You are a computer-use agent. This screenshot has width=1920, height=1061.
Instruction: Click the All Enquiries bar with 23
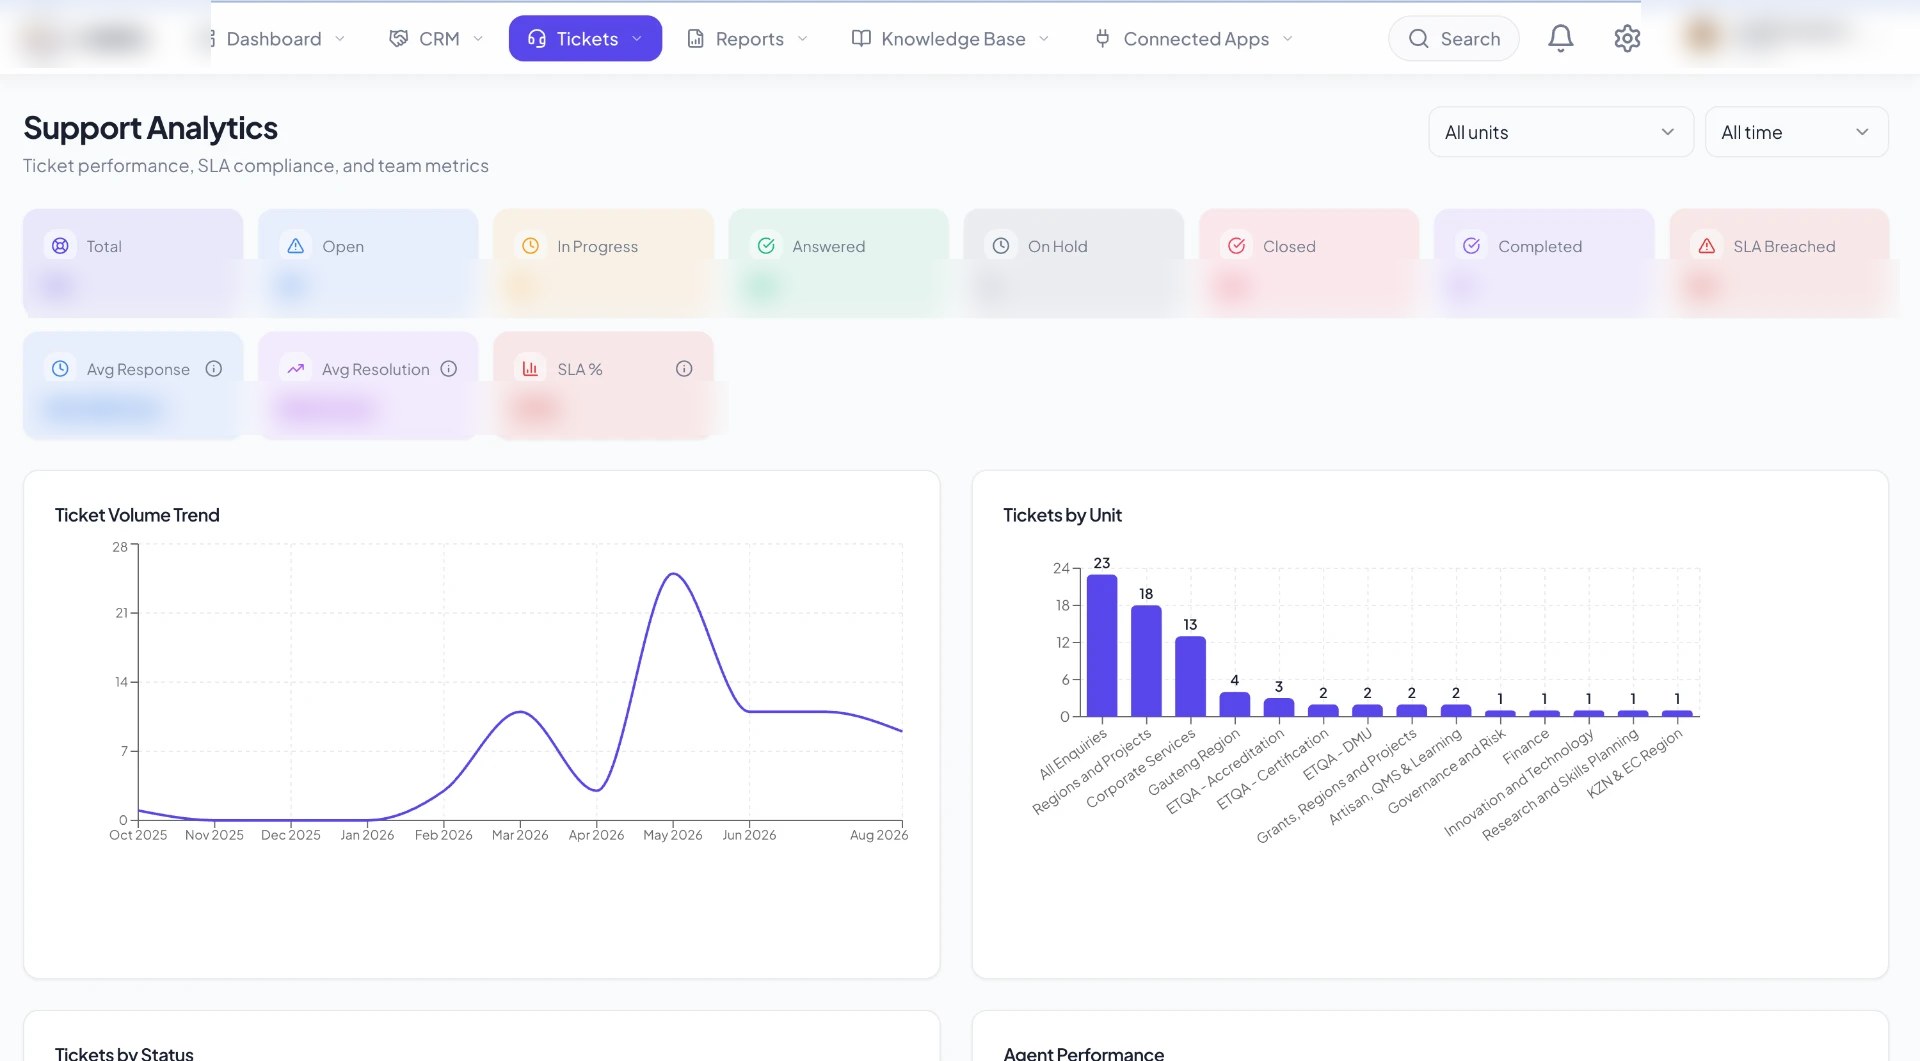coord(1102,645)
